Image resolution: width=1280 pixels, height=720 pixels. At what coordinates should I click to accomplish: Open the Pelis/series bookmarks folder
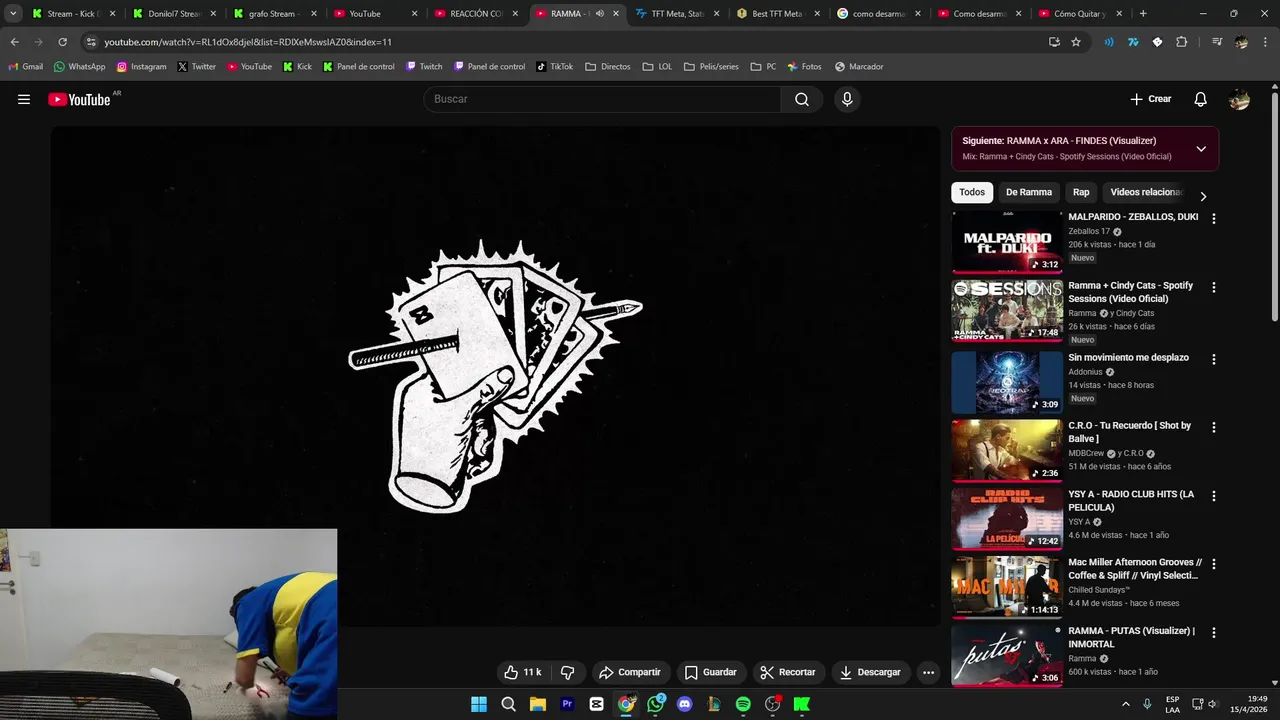point(711,66)
